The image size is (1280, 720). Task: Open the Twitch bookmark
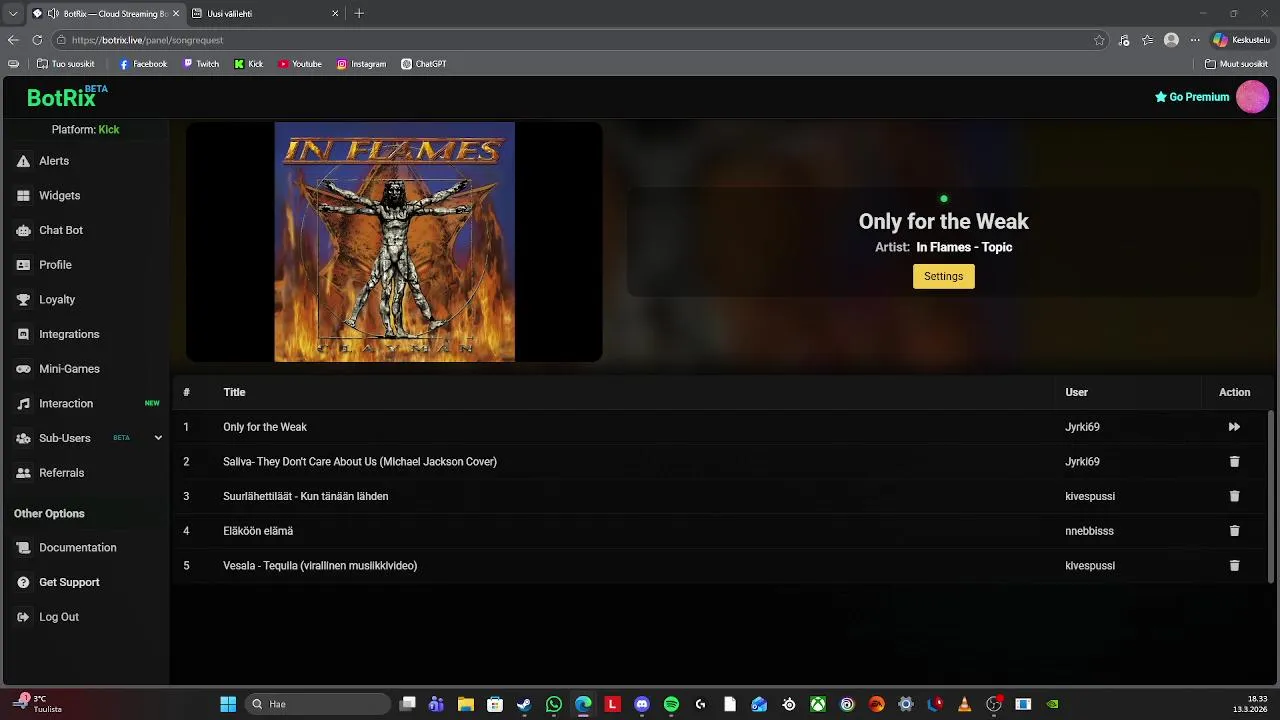tap(201, 64)
